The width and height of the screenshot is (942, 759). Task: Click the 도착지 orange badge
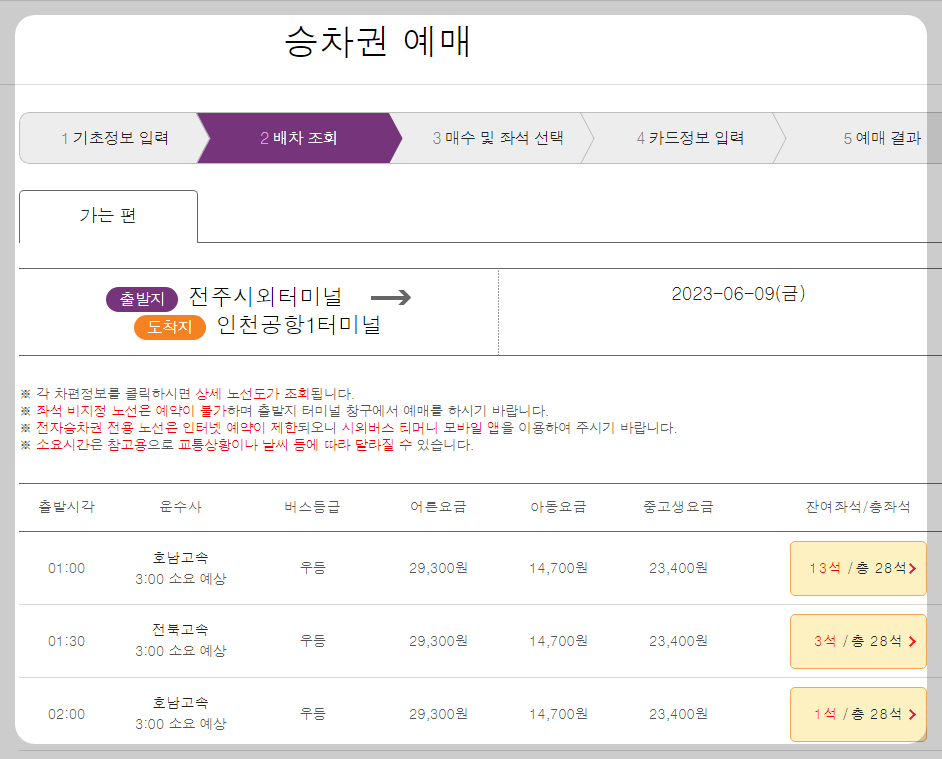click(x=169, y=327)
